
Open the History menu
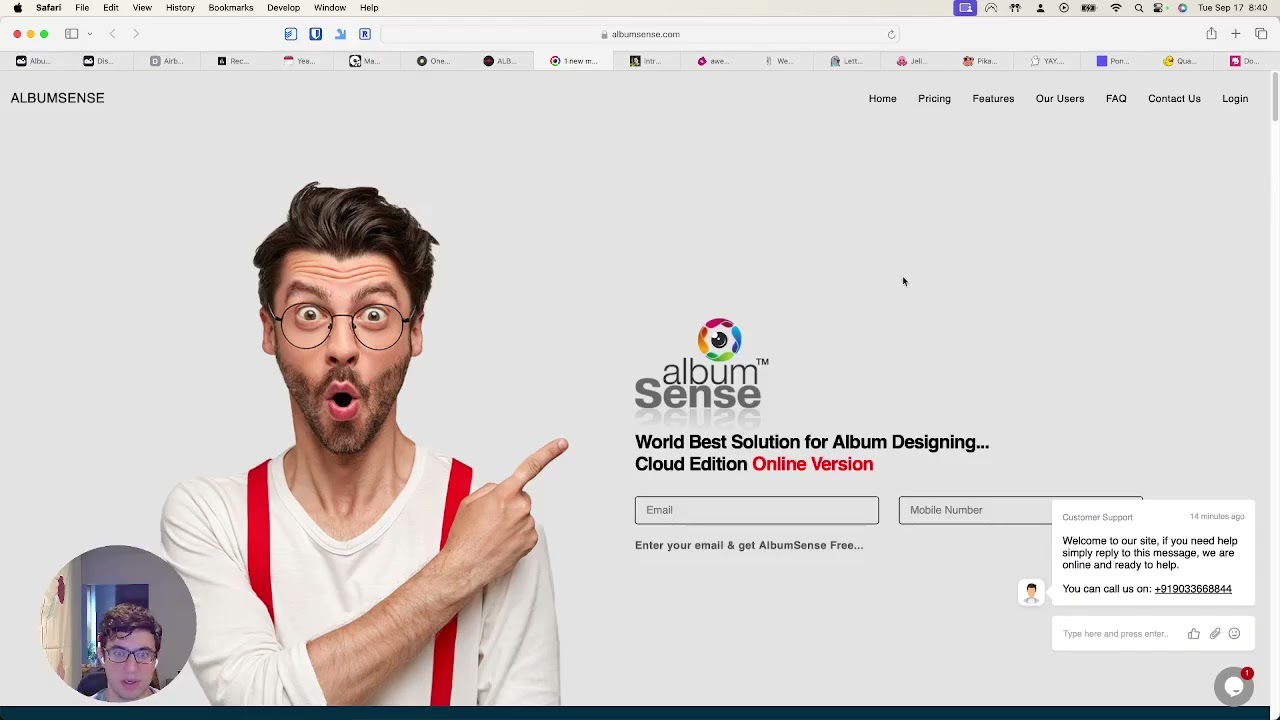point(180,8)
